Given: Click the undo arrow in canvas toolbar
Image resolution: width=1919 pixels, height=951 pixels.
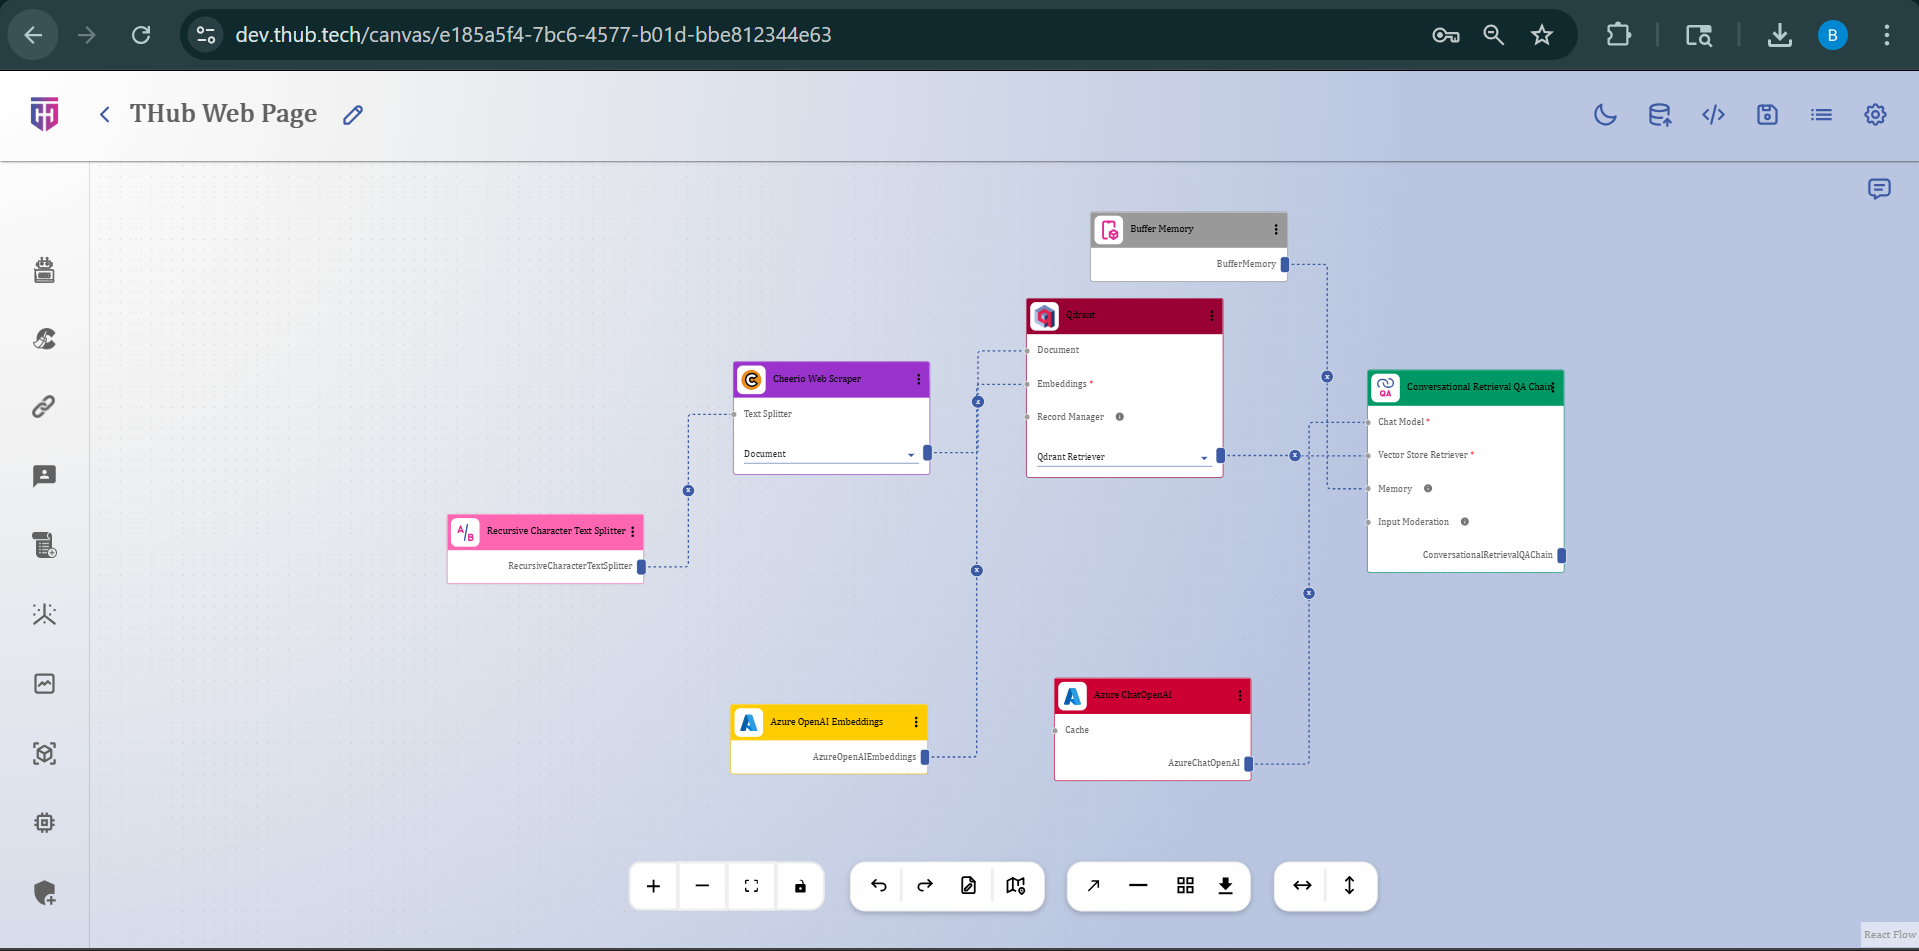Looking at the screenshot, I should coord(878,886).
